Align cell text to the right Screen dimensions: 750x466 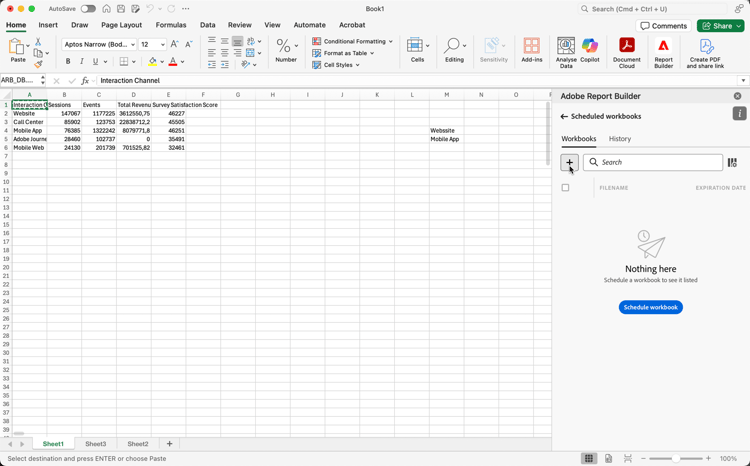click(237, 53)
